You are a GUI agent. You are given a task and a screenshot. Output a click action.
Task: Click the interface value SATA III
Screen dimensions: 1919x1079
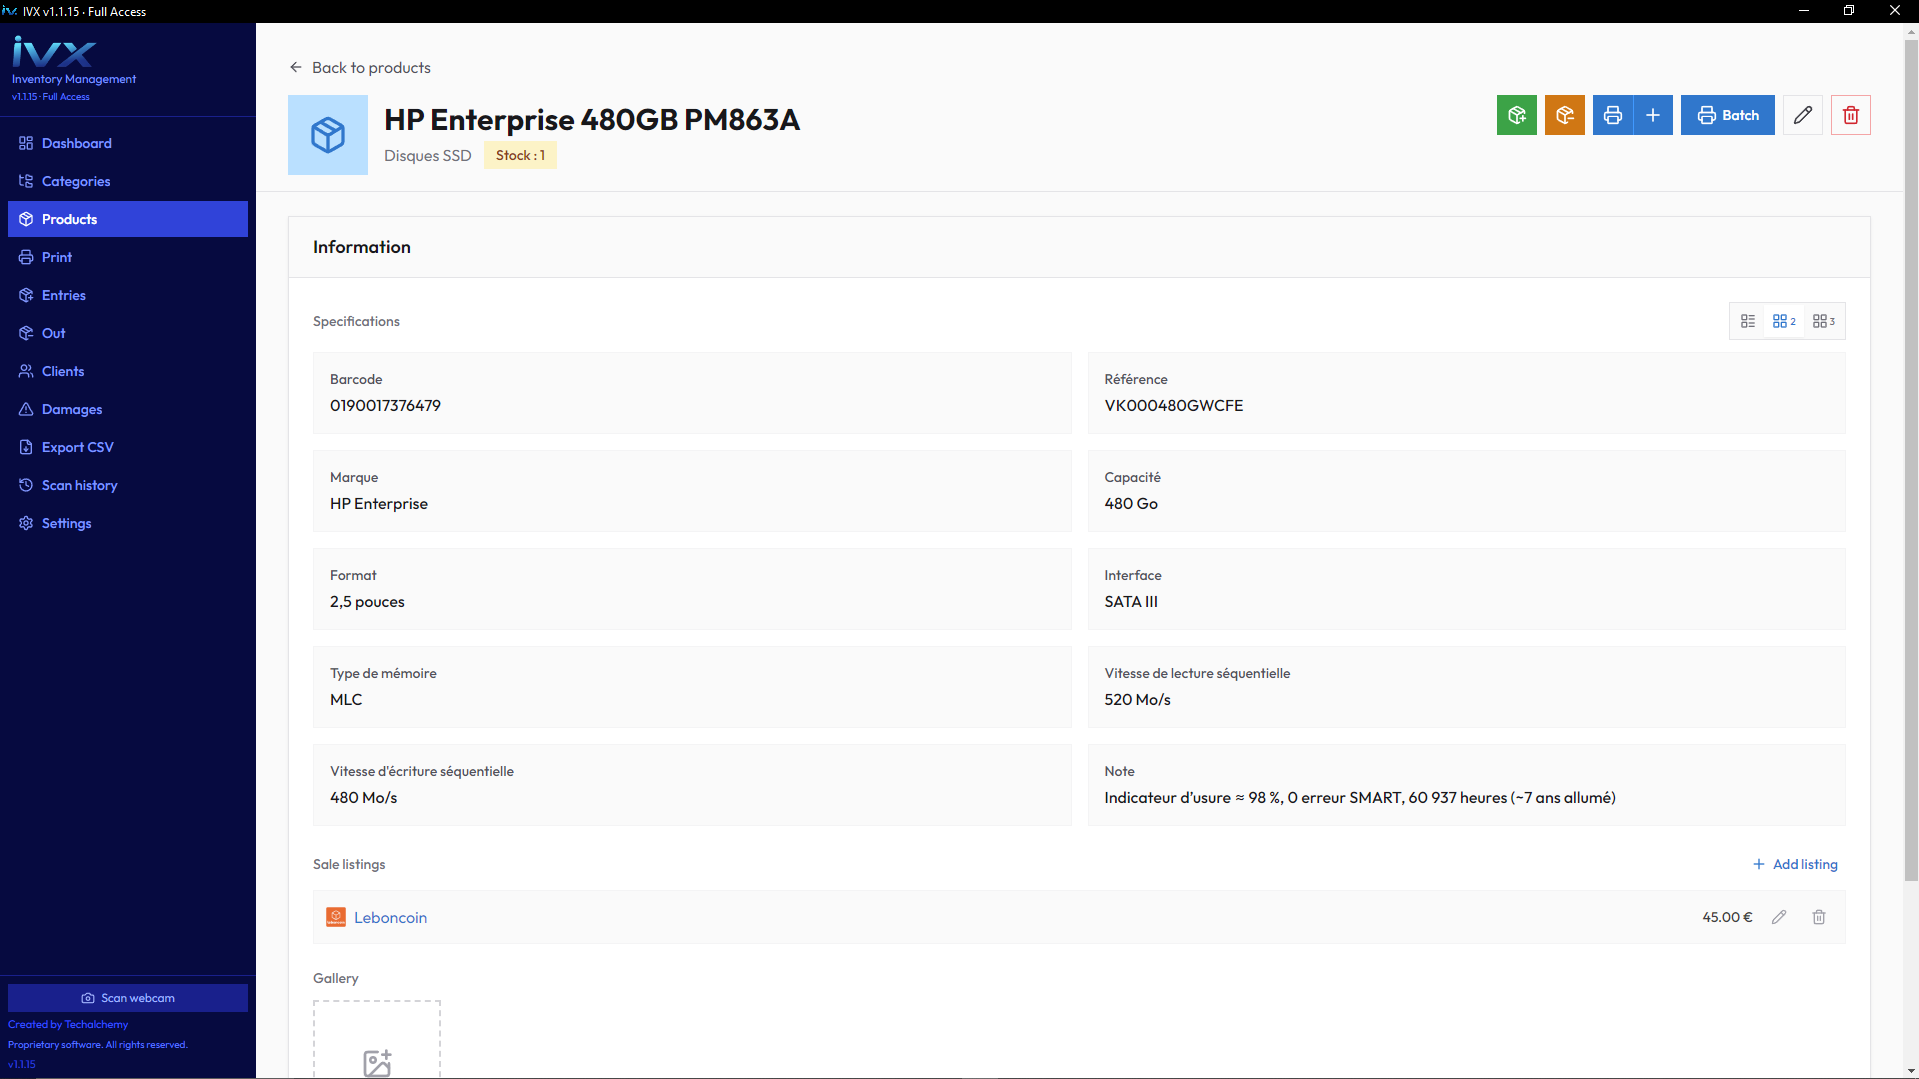(1131, 601)
